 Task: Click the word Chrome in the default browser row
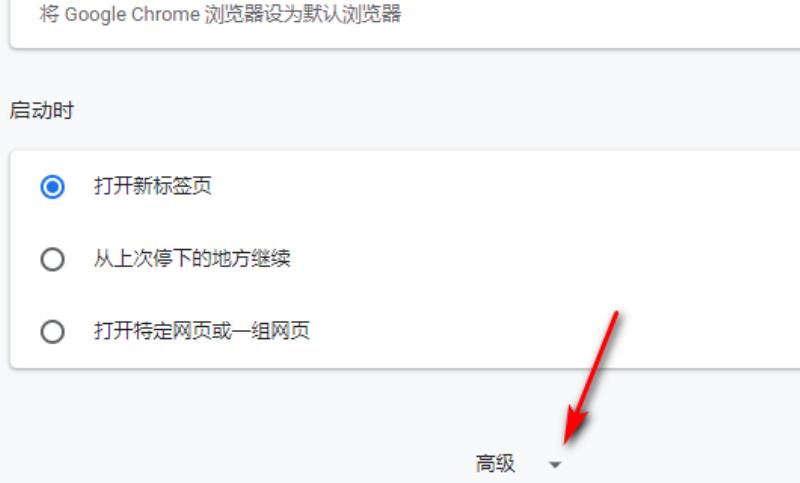[165, 14]
